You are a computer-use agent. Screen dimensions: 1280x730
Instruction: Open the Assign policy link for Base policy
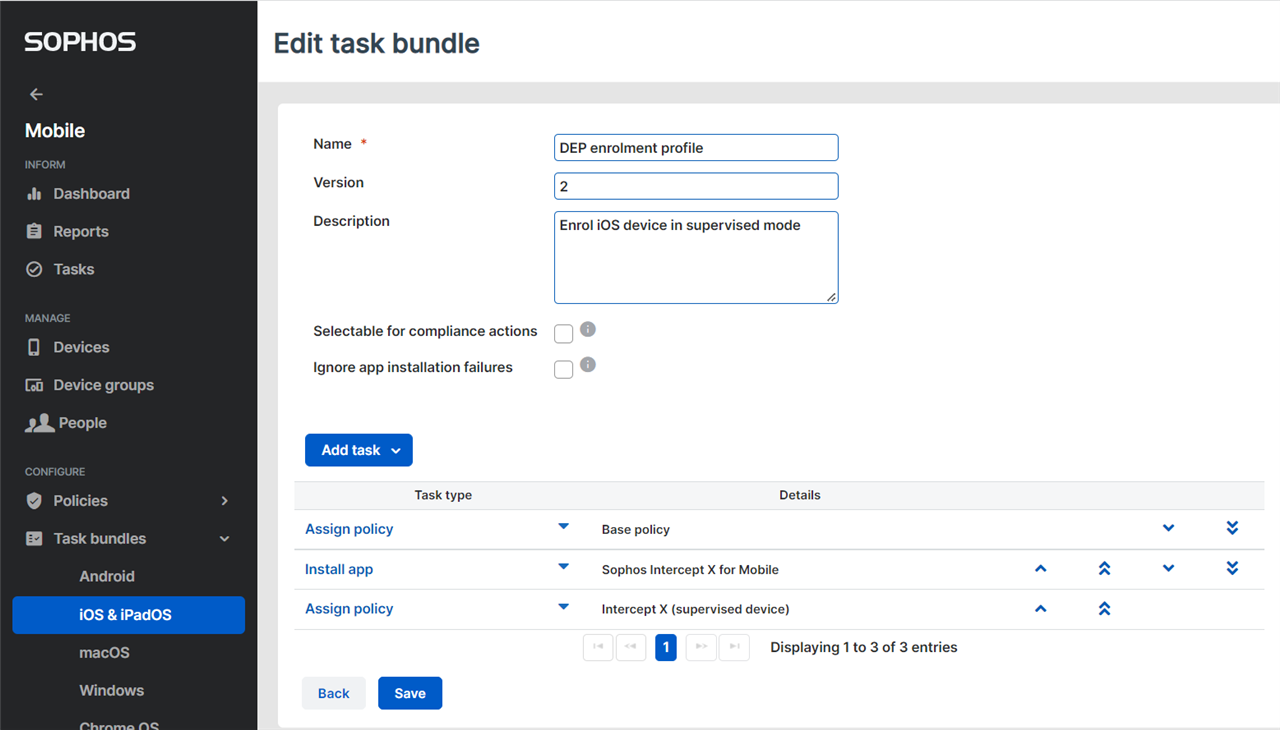(349, 529)
